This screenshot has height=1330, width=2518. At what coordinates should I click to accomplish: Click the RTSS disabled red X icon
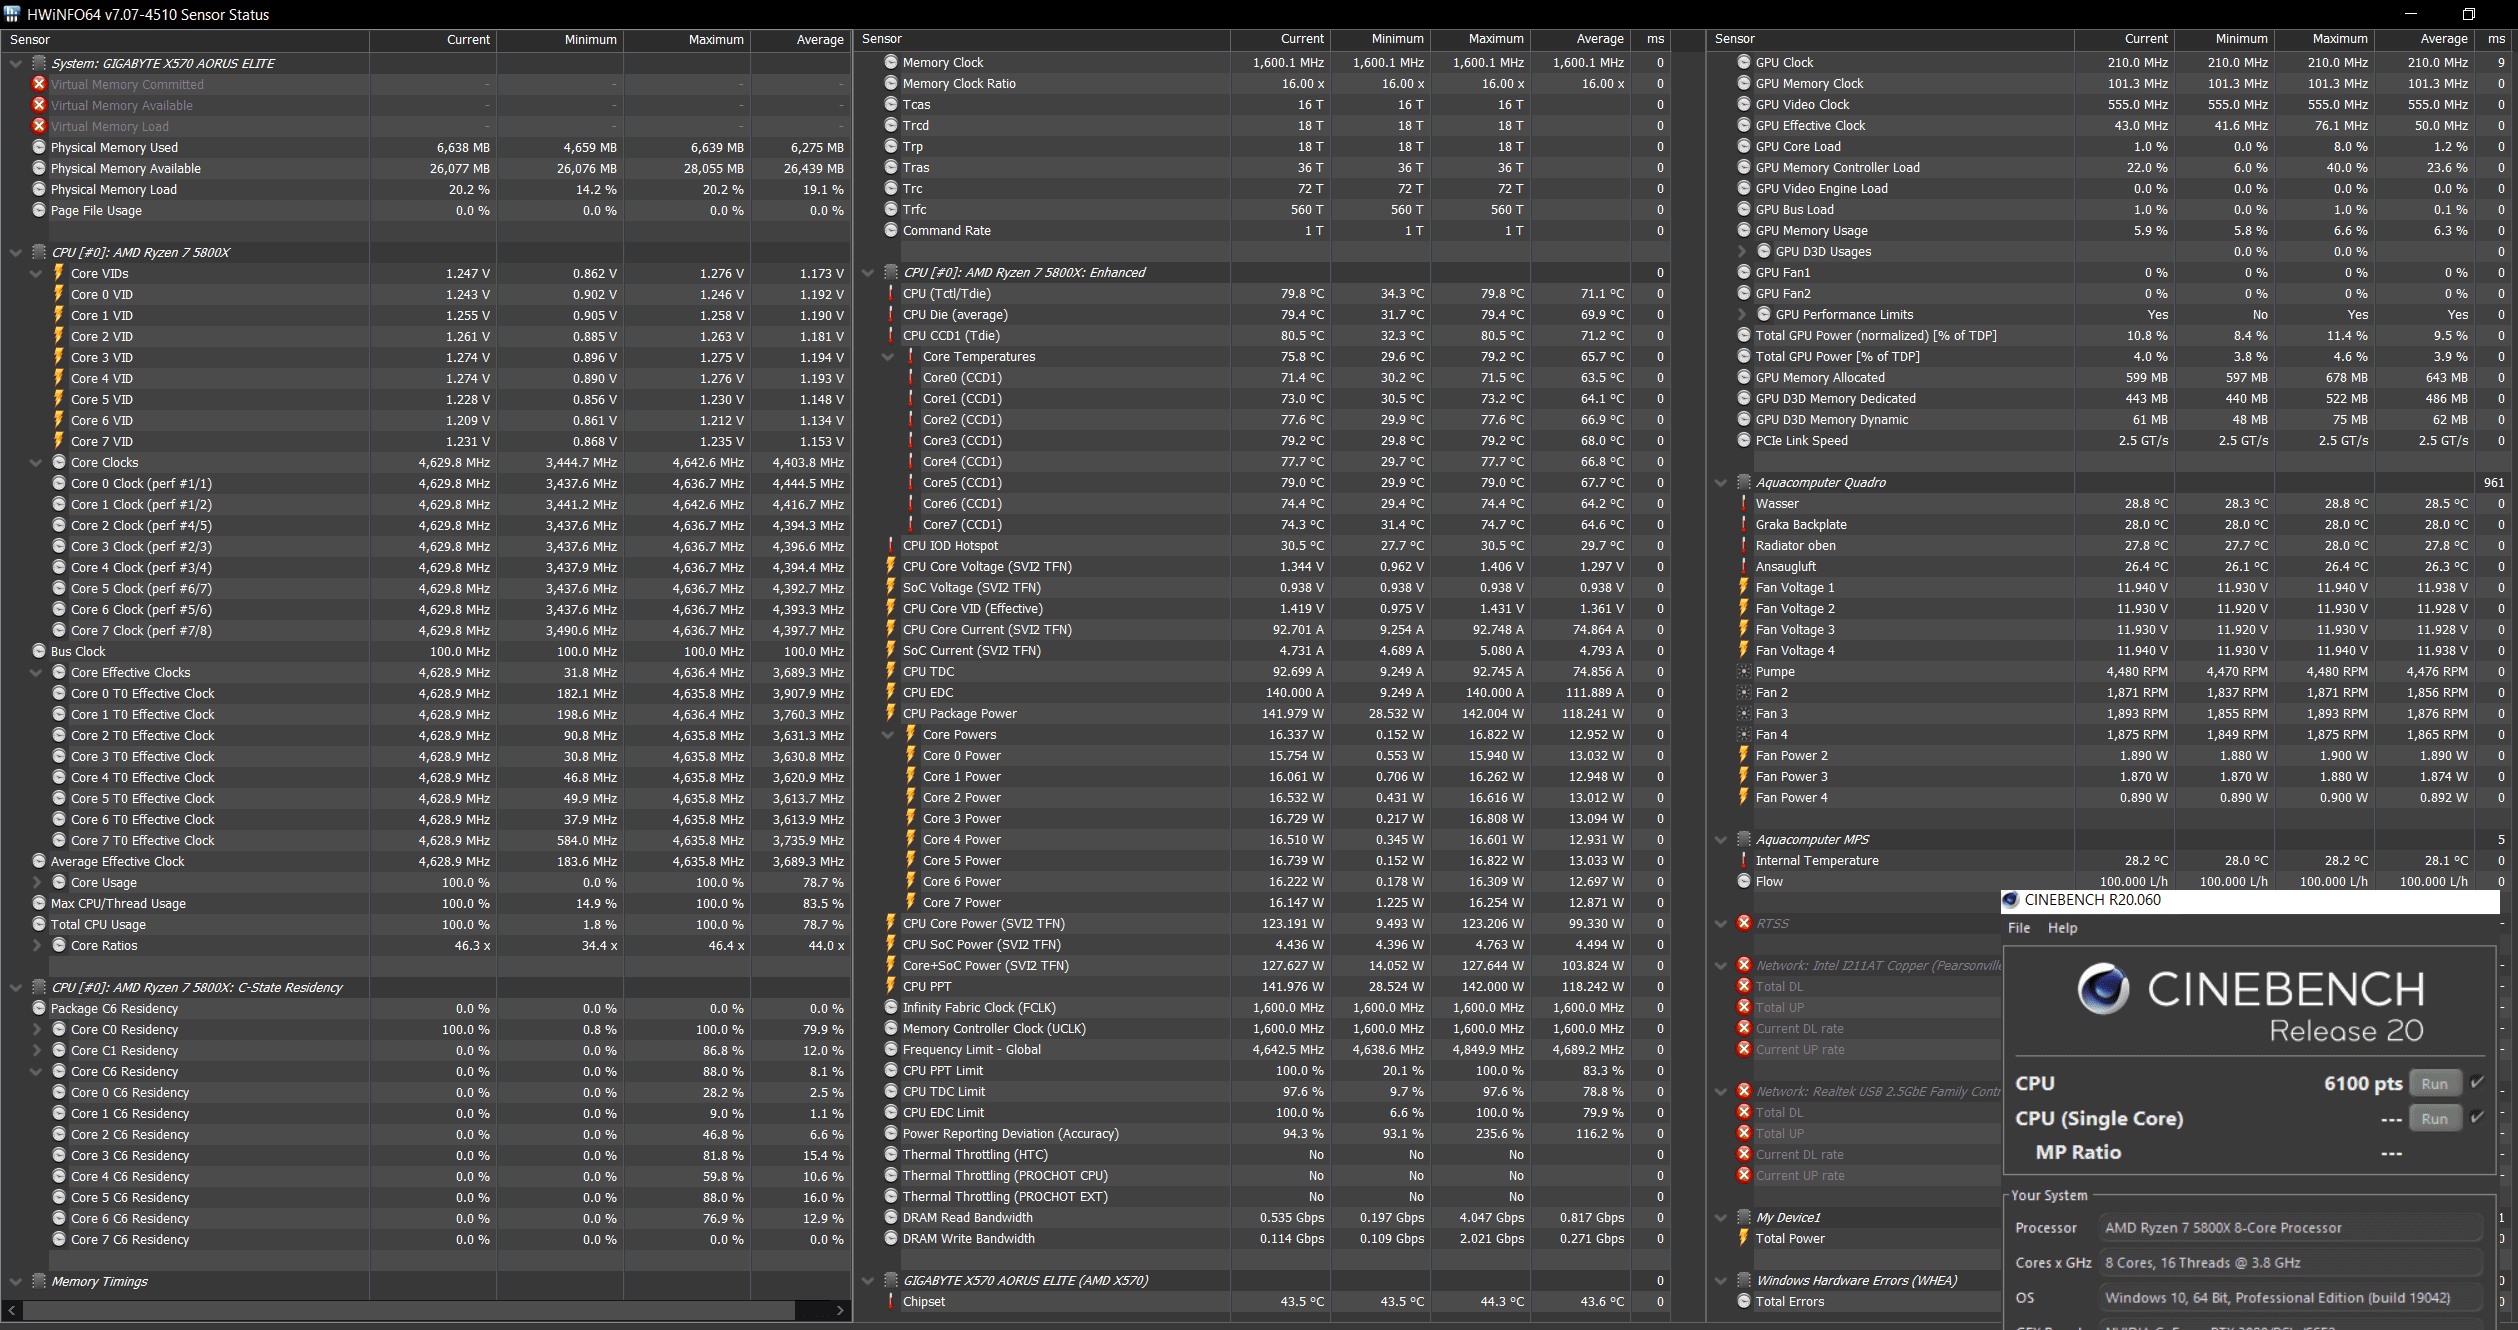click(1744, 923)
